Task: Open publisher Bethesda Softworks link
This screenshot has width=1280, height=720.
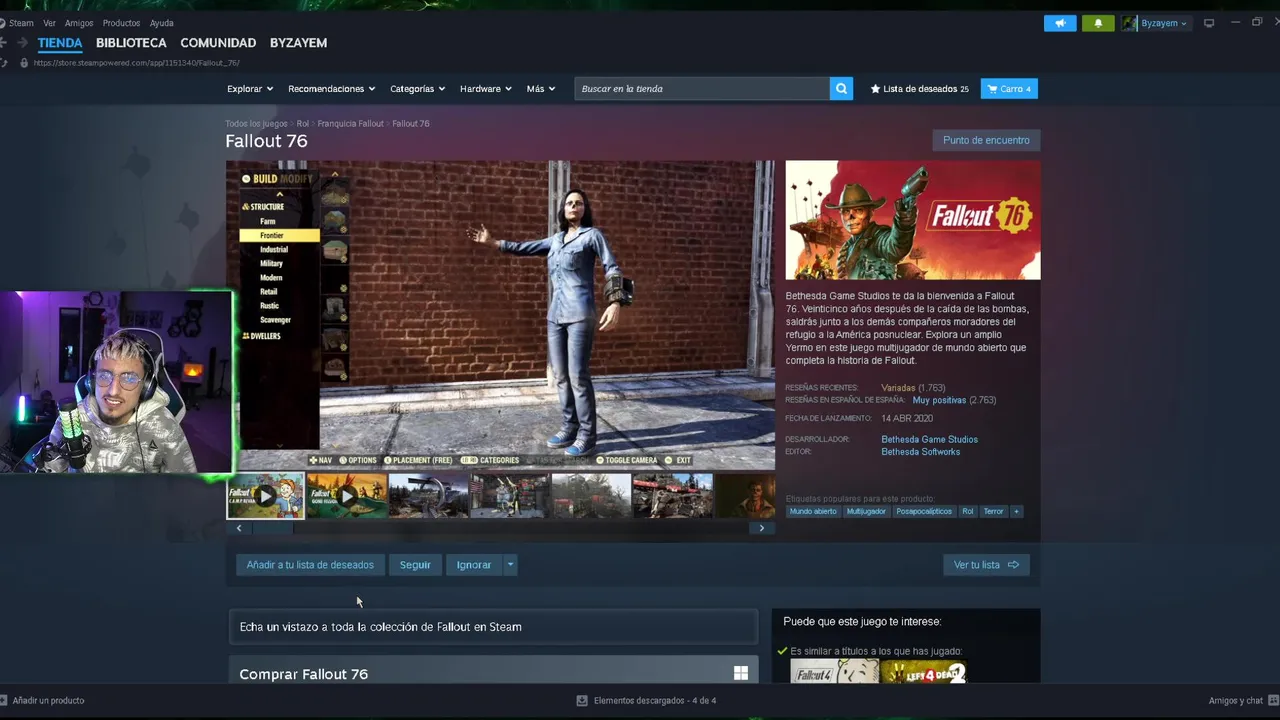Action: point(920,452)
